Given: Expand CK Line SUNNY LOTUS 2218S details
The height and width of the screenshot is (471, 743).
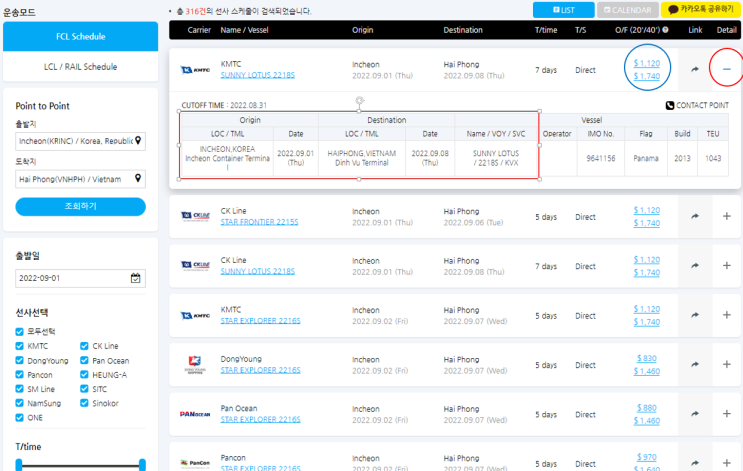Looking at the screenshot, I should point(726,265).
